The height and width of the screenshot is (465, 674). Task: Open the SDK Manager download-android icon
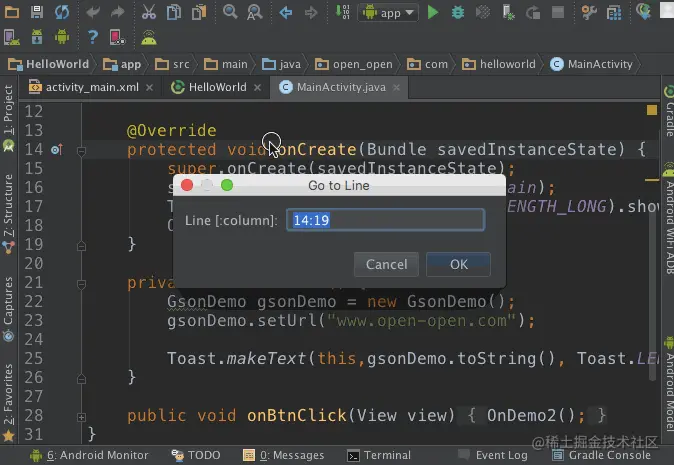pyautogui.click(x=37, y=37)
